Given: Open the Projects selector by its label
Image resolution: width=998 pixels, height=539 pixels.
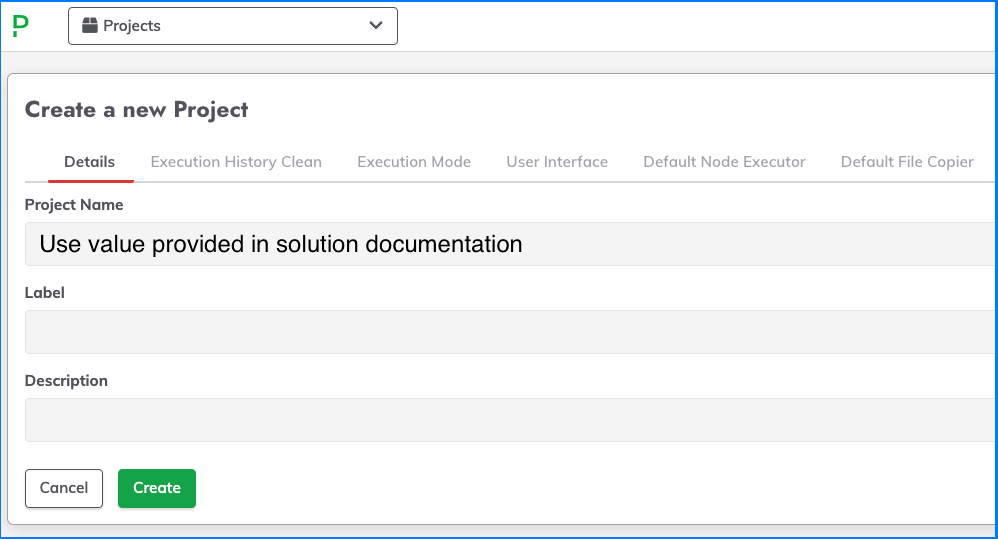Looking at the screenshot, I should 132,26.
